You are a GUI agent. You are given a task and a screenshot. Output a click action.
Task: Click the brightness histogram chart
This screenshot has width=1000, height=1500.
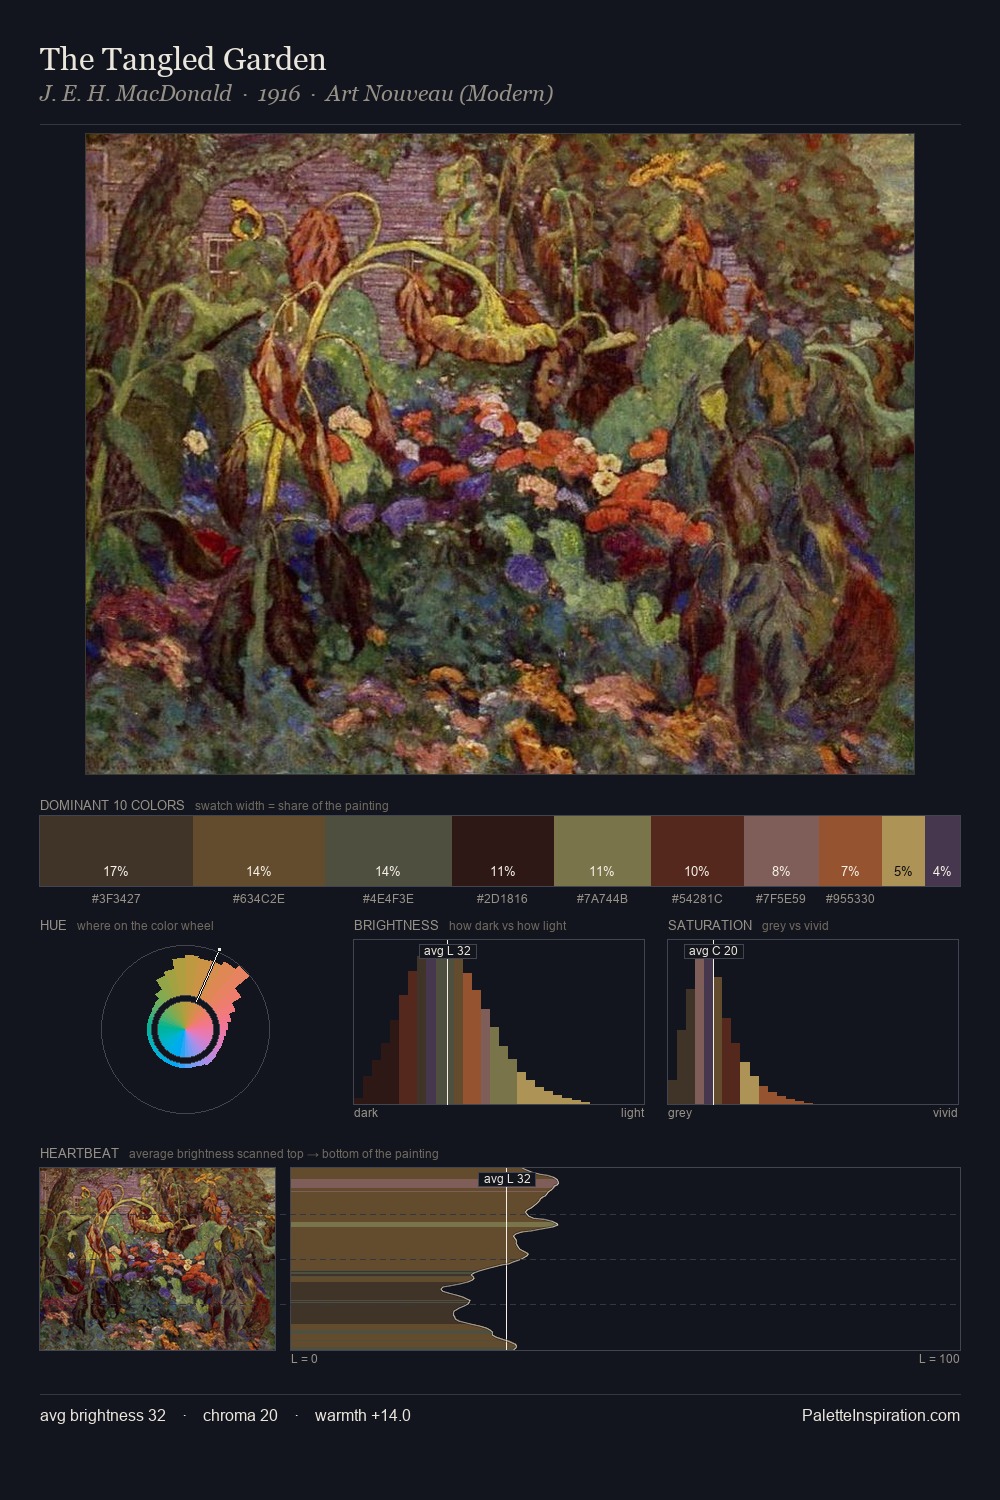point(499,1022)
